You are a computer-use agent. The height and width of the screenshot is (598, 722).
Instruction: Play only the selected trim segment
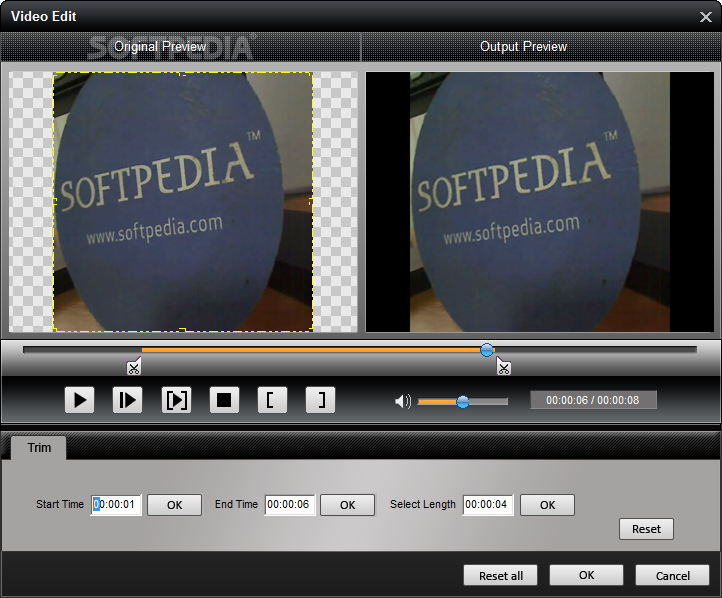[176, 400]
